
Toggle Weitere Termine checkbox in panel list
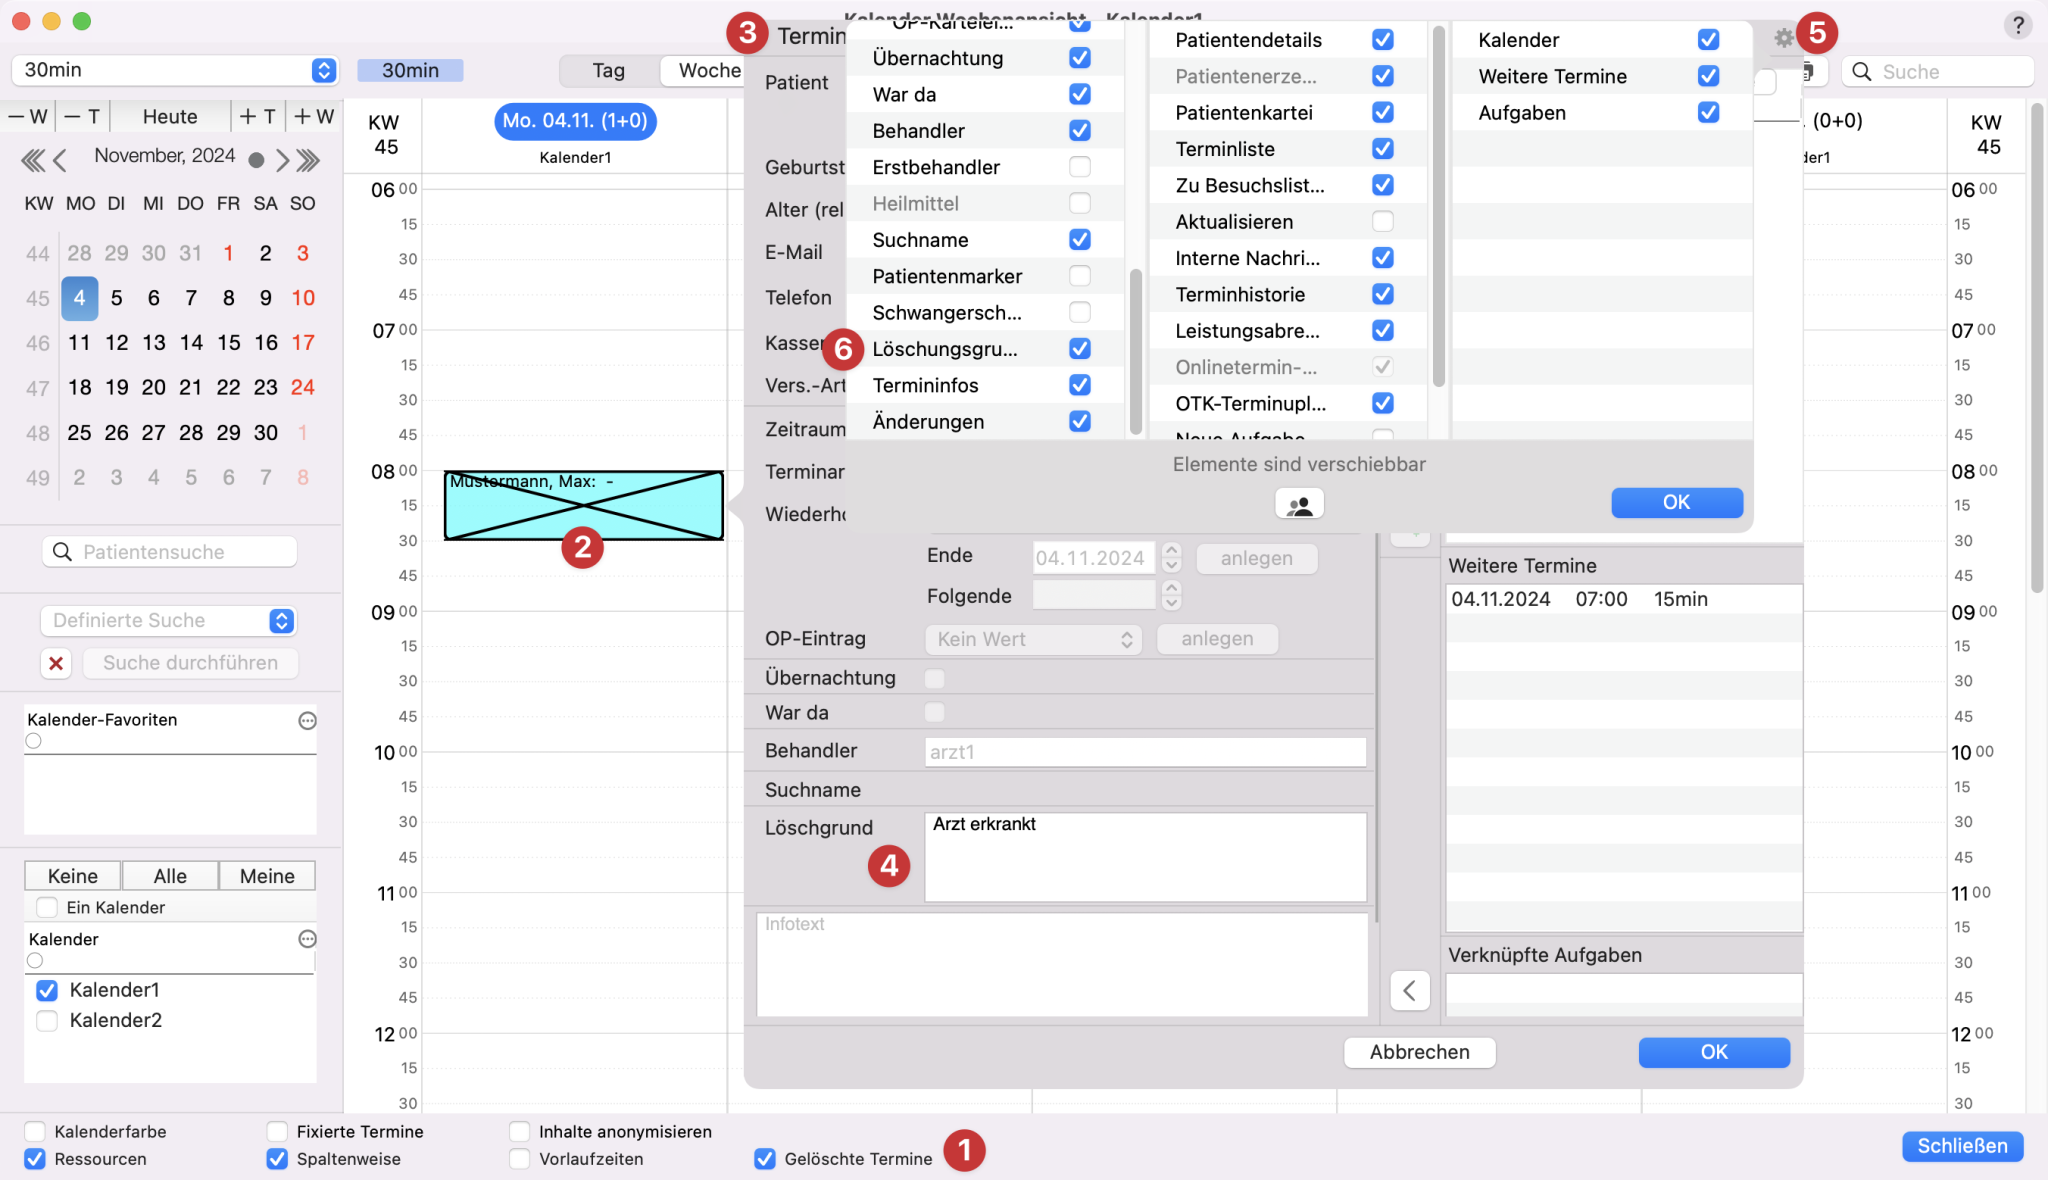pos(1708,76)
